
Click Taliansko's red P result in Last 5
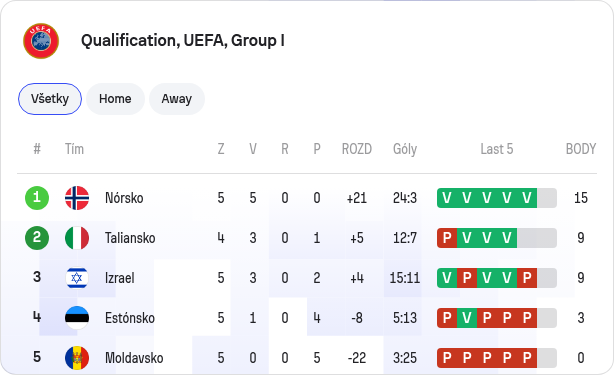447,238
